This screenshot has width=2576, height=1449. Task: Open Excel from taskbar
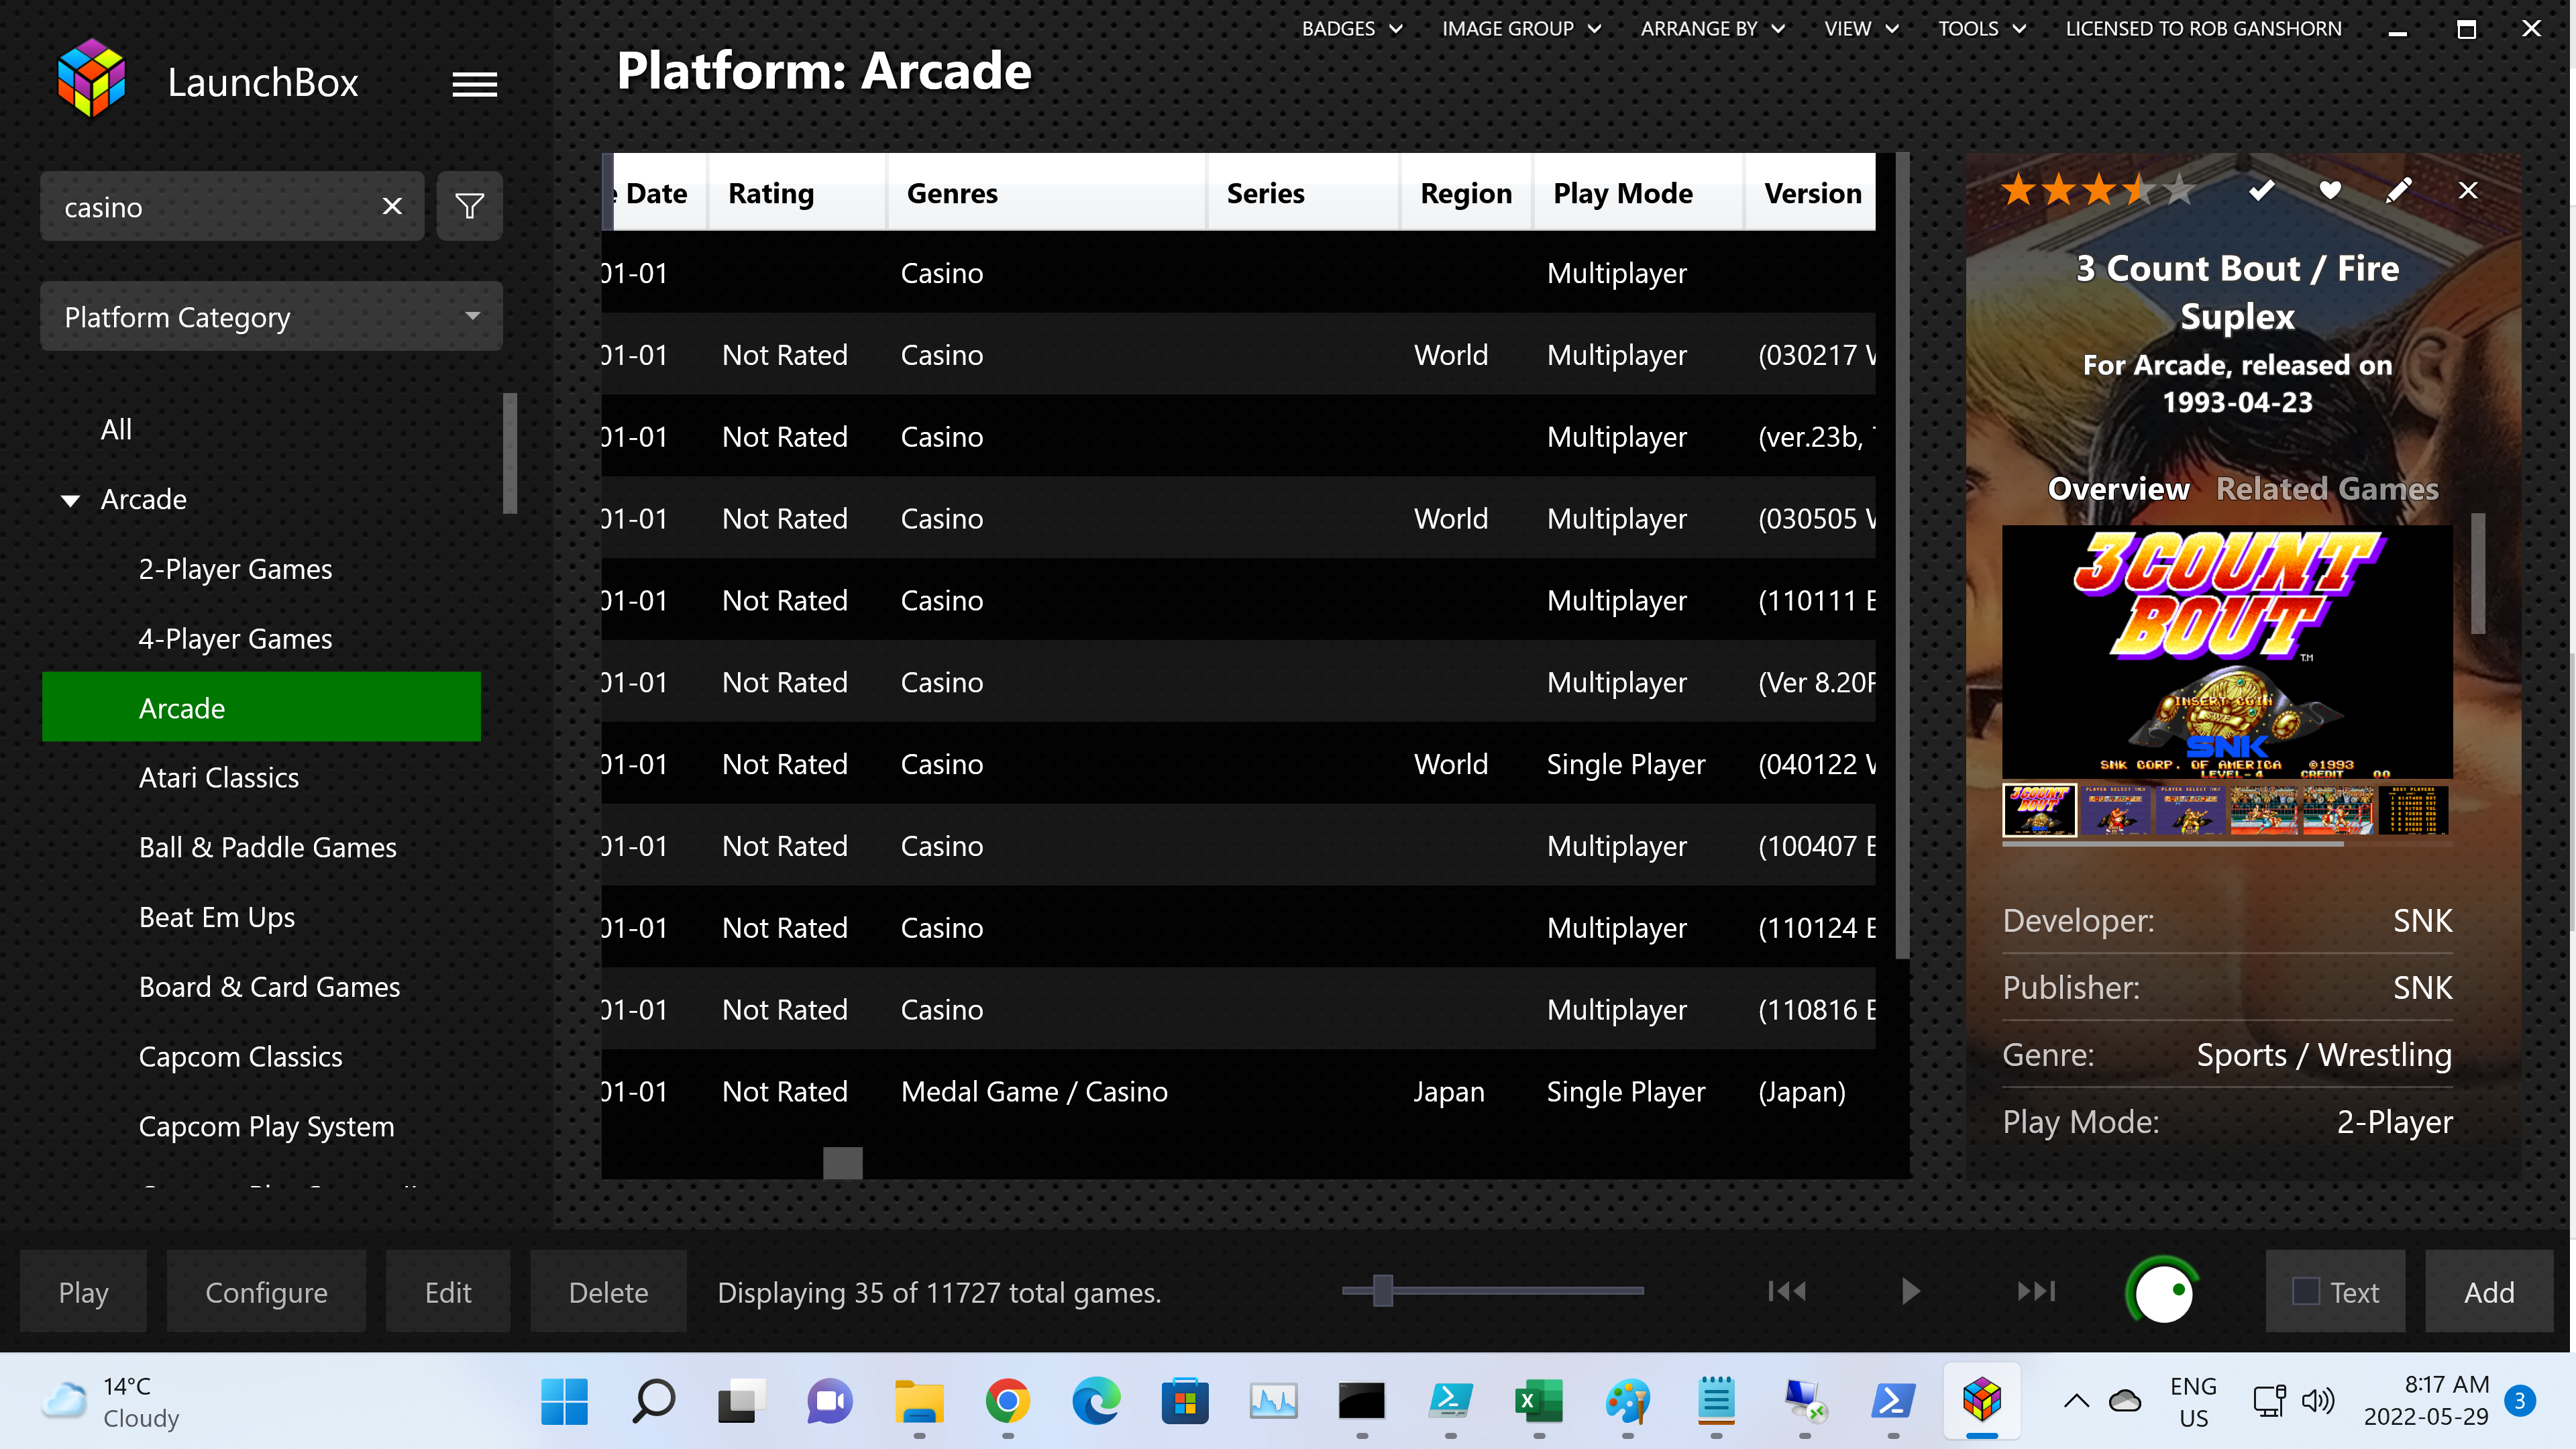1538,1401
